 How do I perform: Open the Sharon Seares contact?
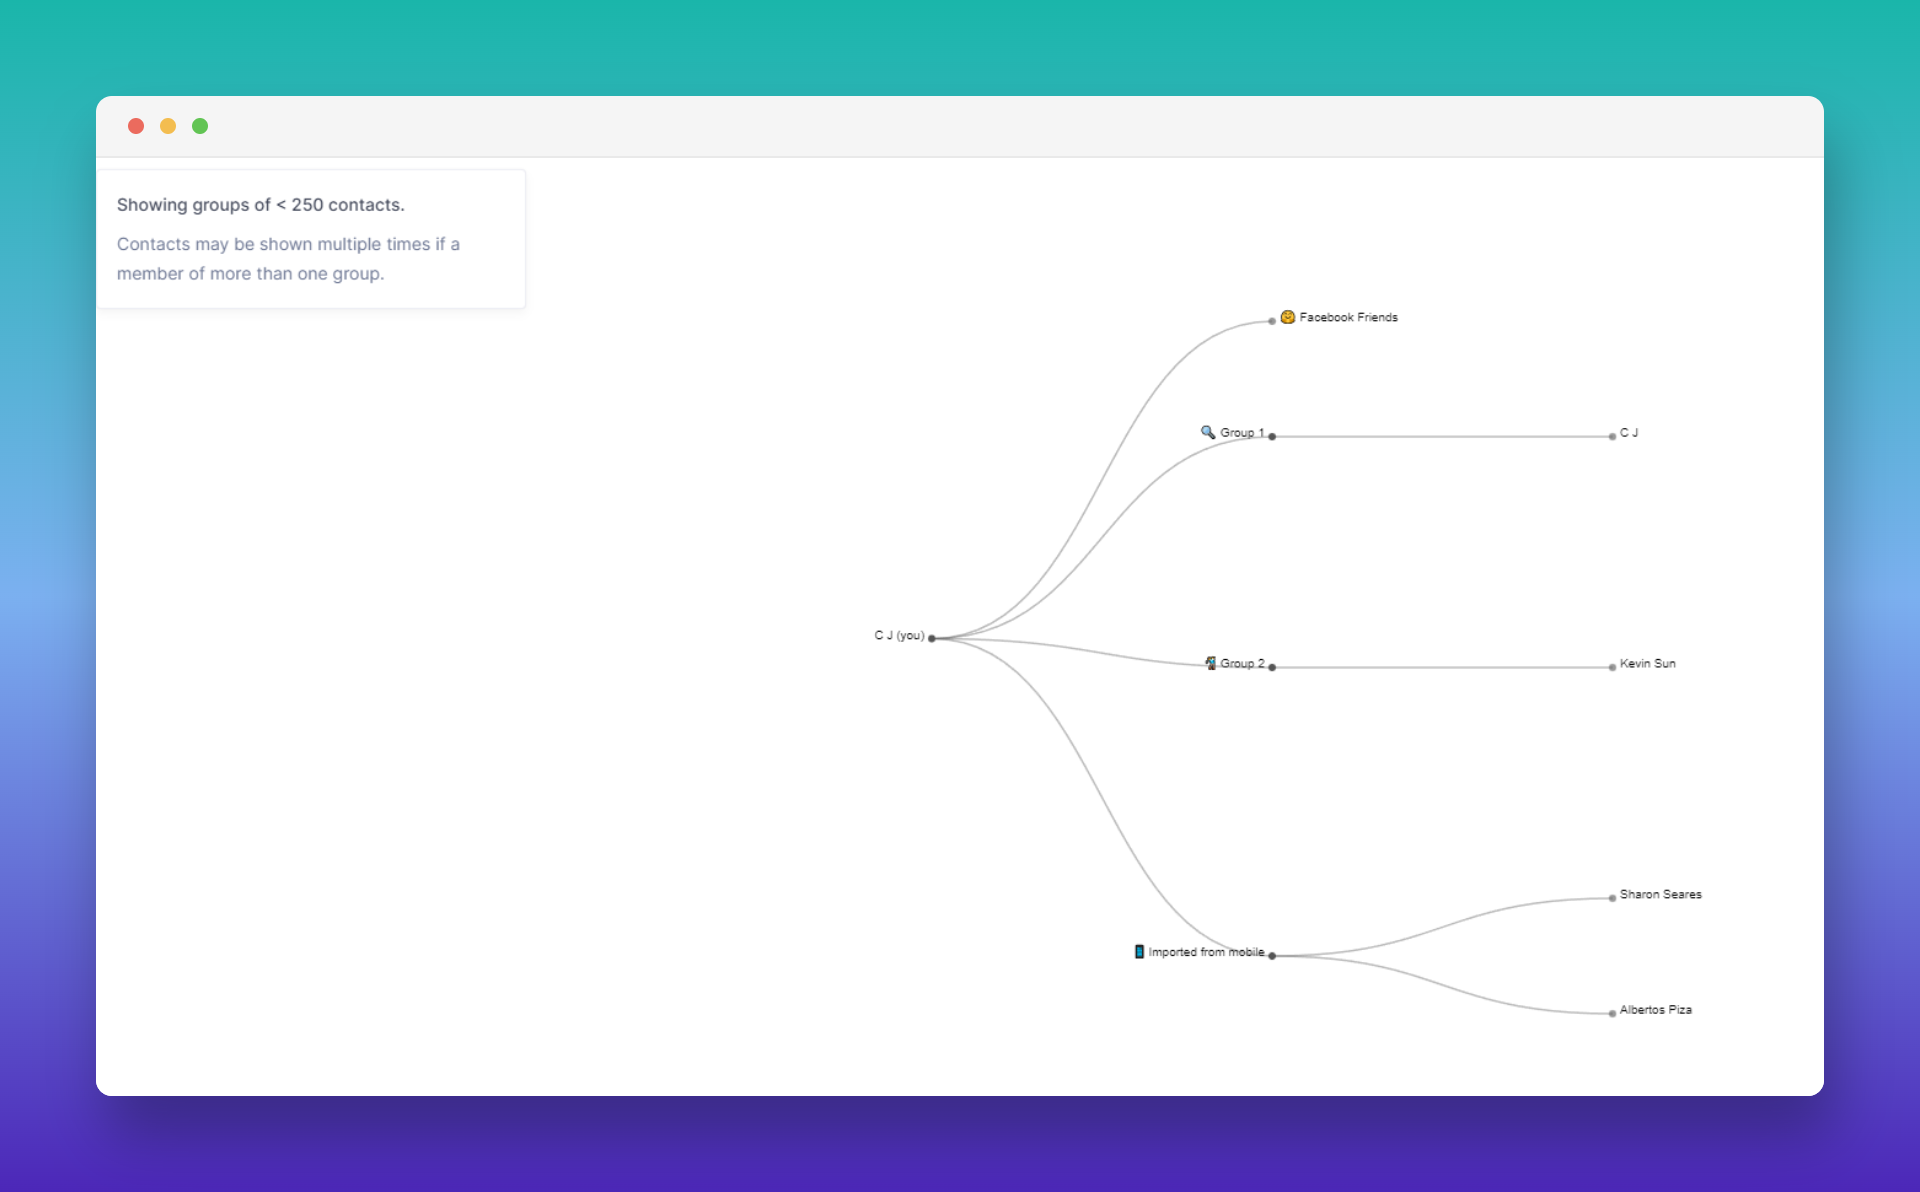point(1660,894)
